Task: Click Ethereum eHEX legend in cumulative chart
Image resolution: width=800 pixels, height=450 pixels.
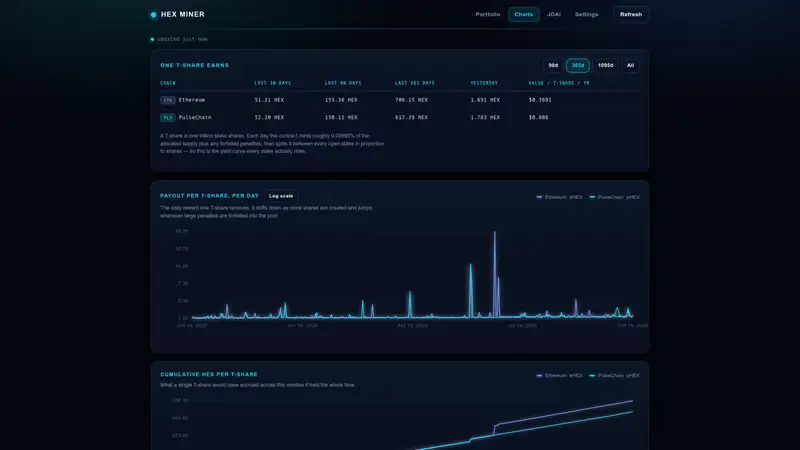Action: (559, 376)
